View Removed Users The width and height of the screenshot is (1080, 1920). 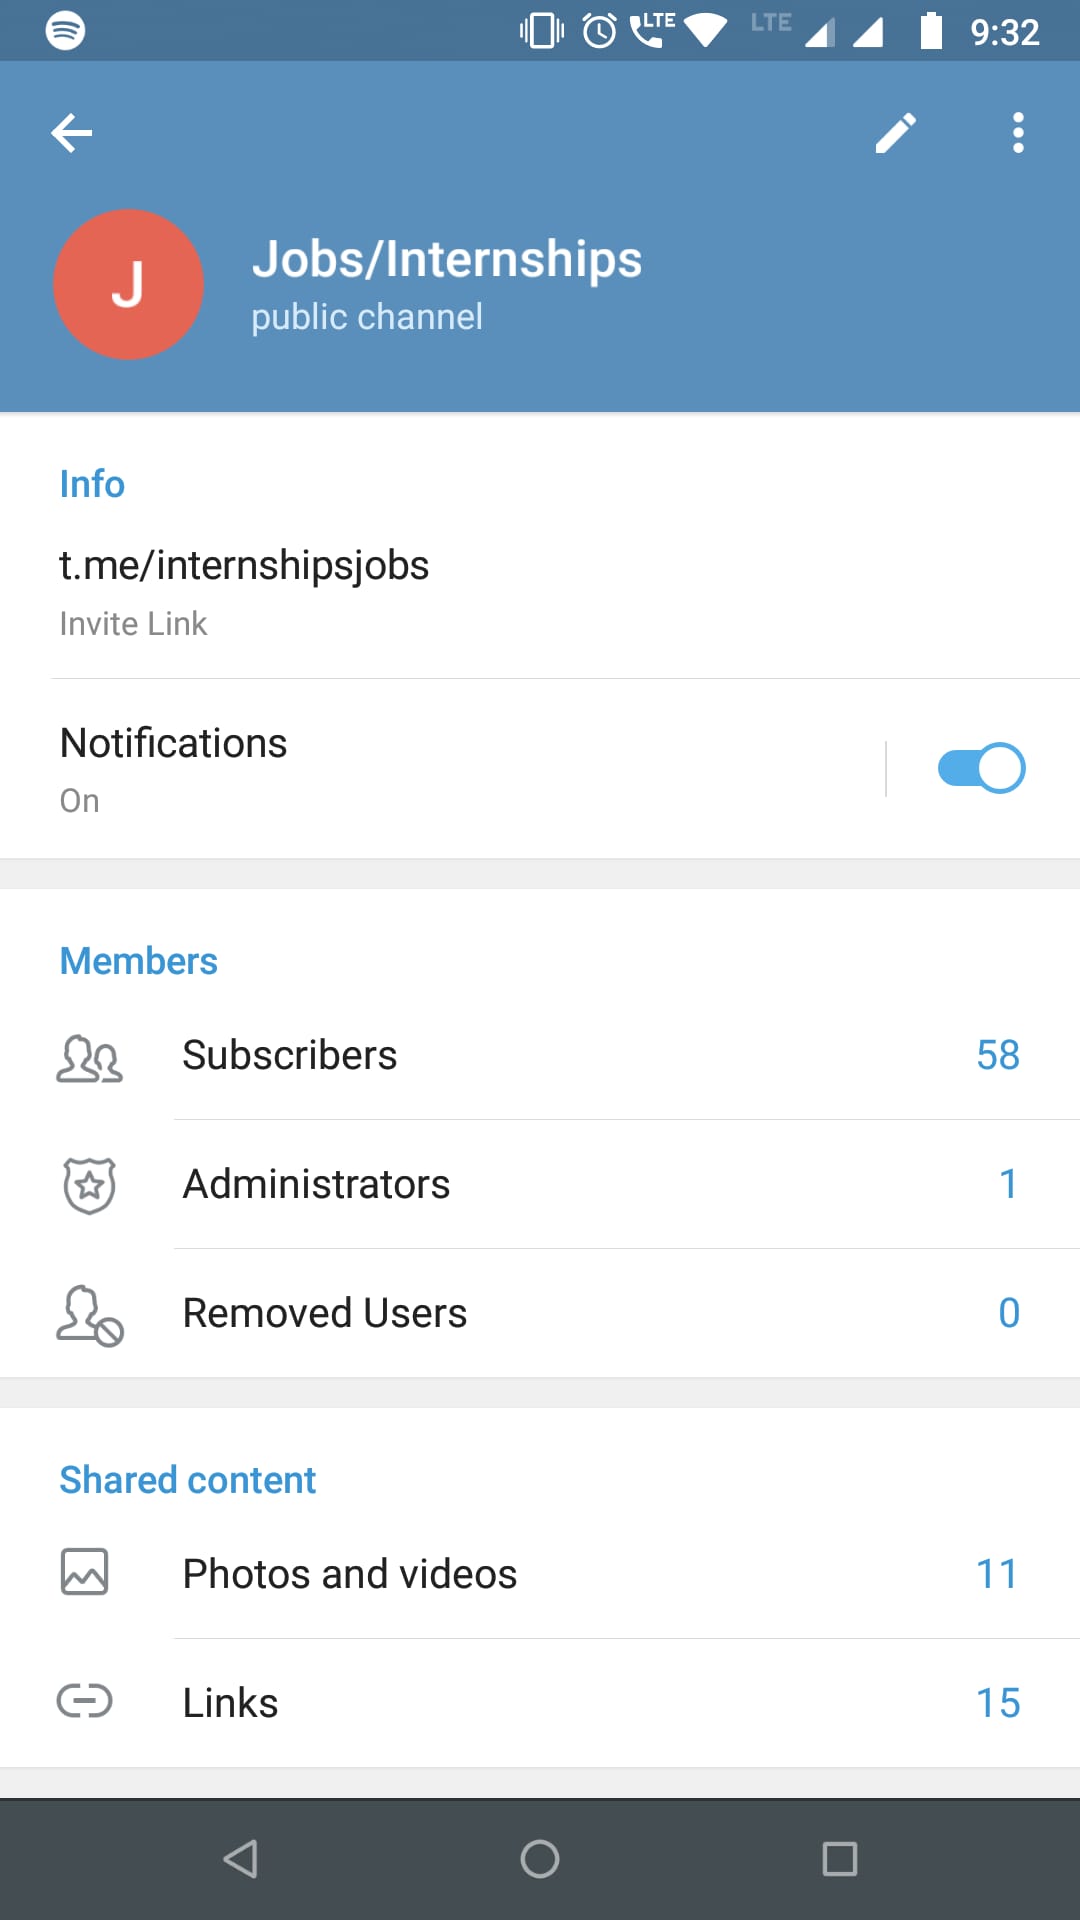click(540, 1313)
